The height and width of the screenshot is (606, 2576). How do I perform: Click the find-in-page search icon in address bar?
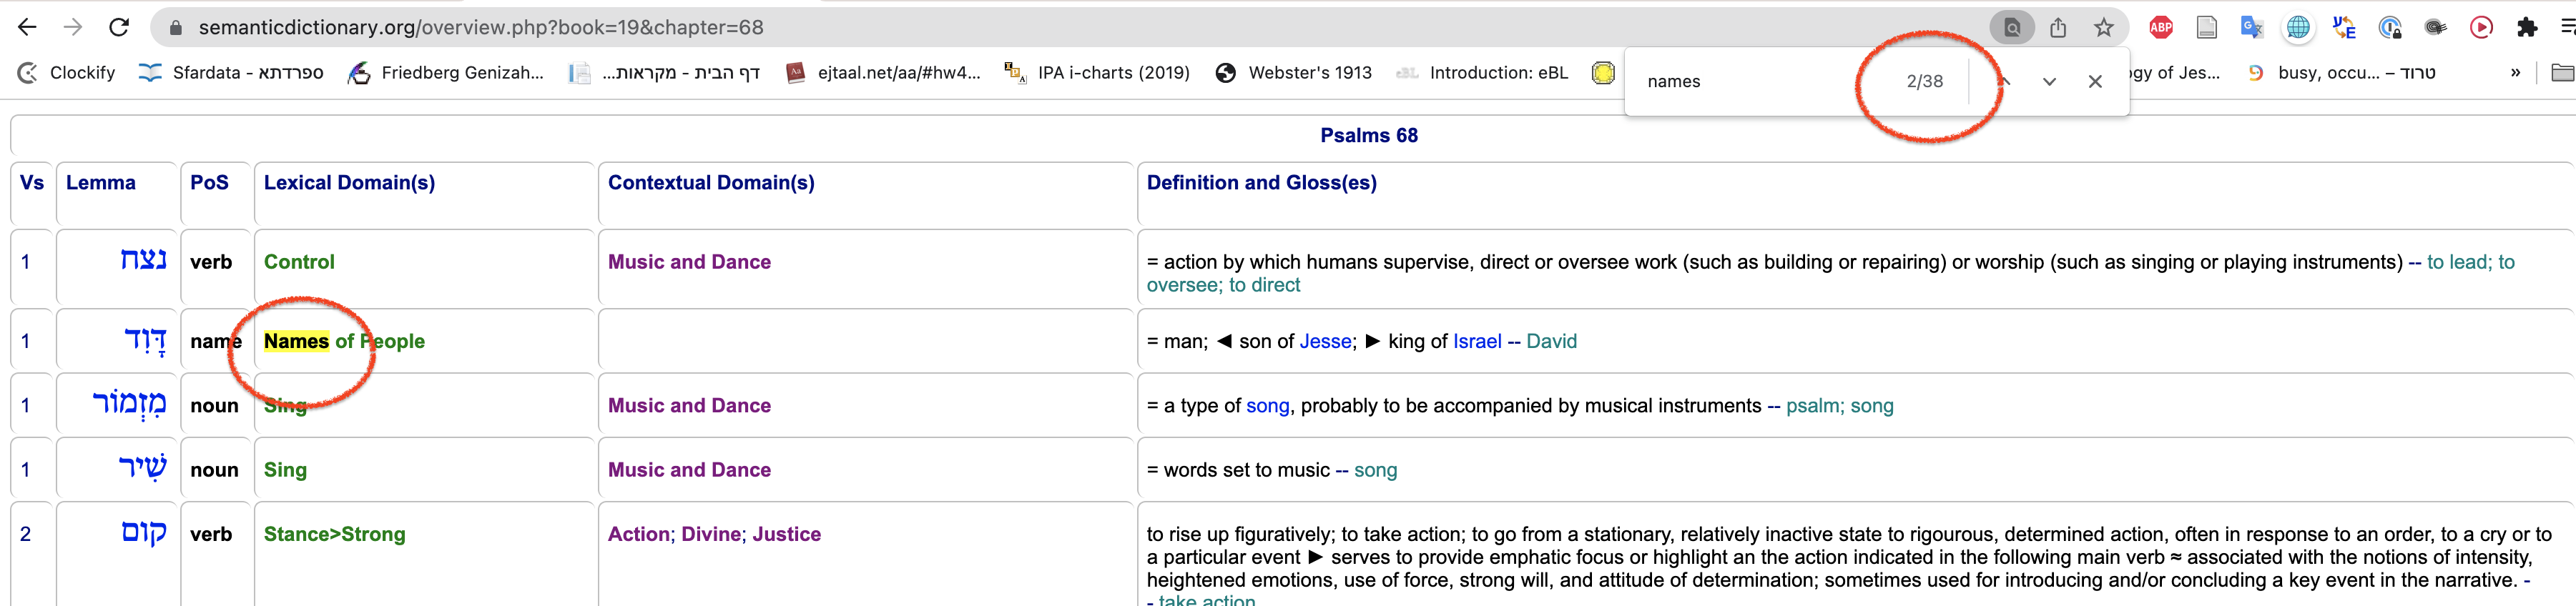[2012, 28]
